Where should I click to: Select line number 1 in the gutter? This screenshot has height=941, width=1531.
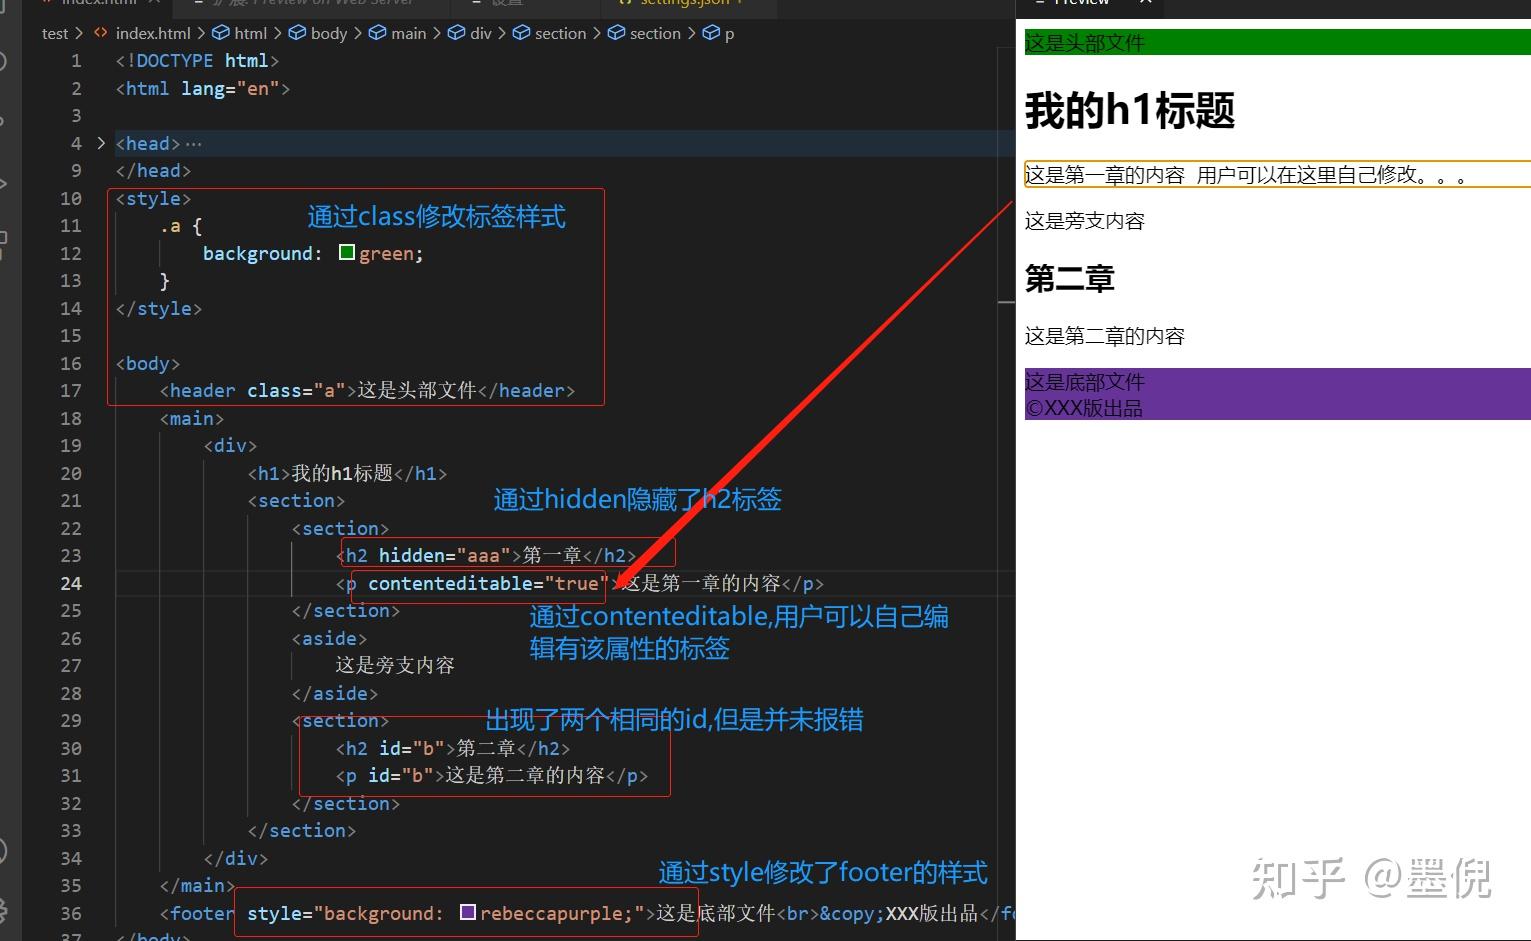[x=76, y=61]
